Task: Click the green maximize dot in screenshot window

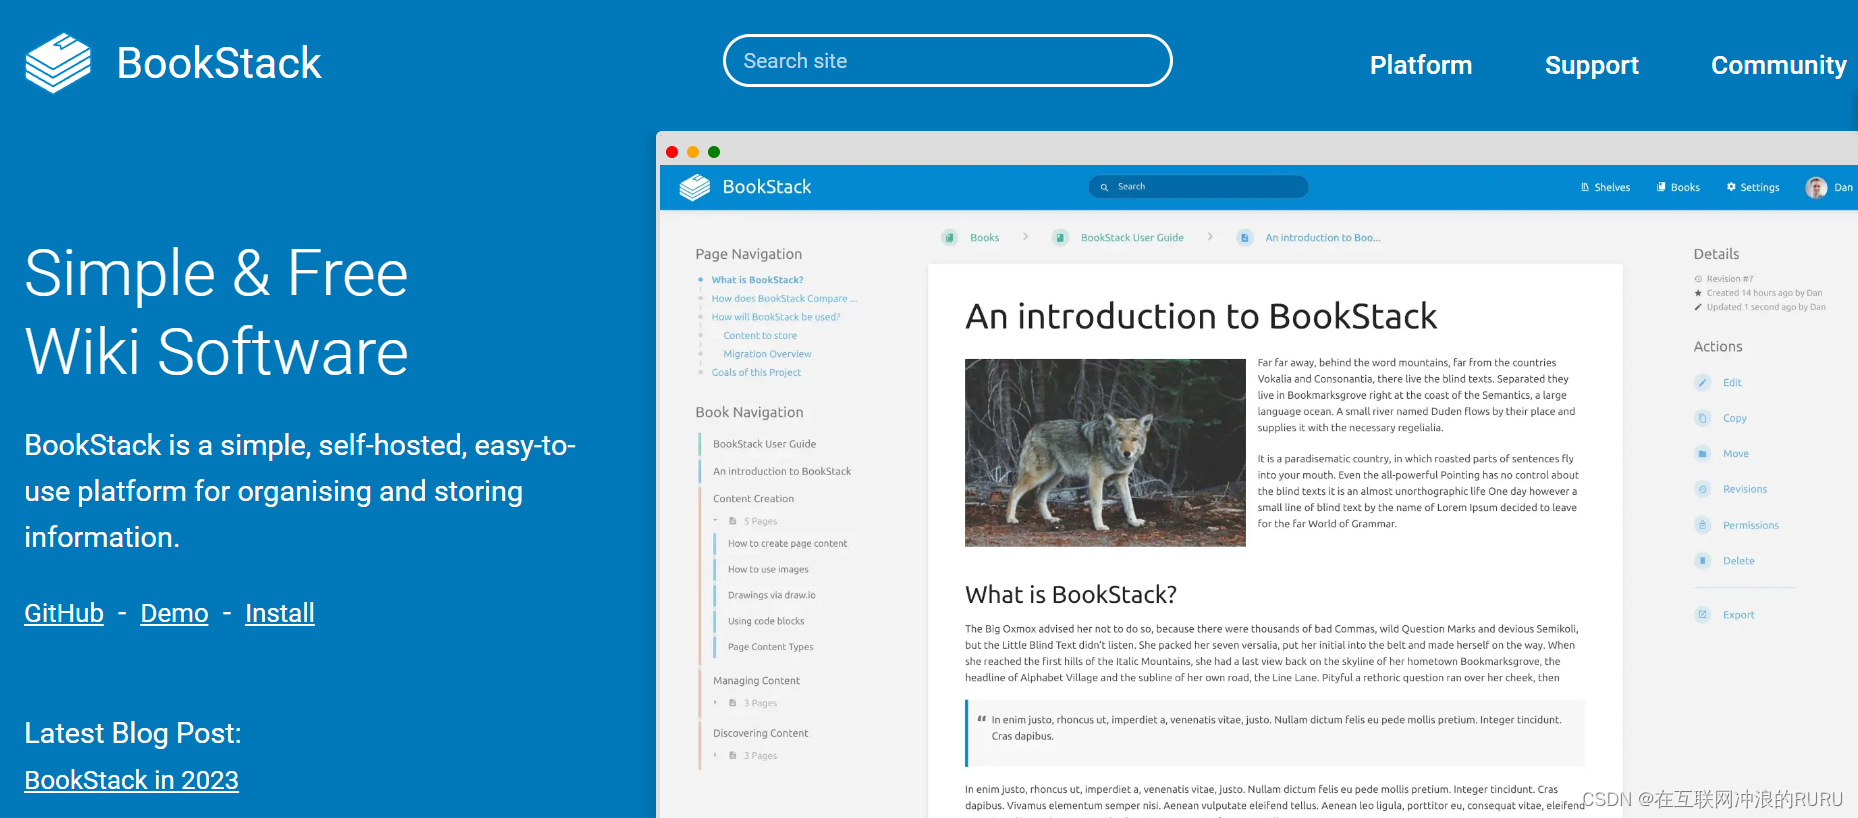Action: [x=714, y=152]
